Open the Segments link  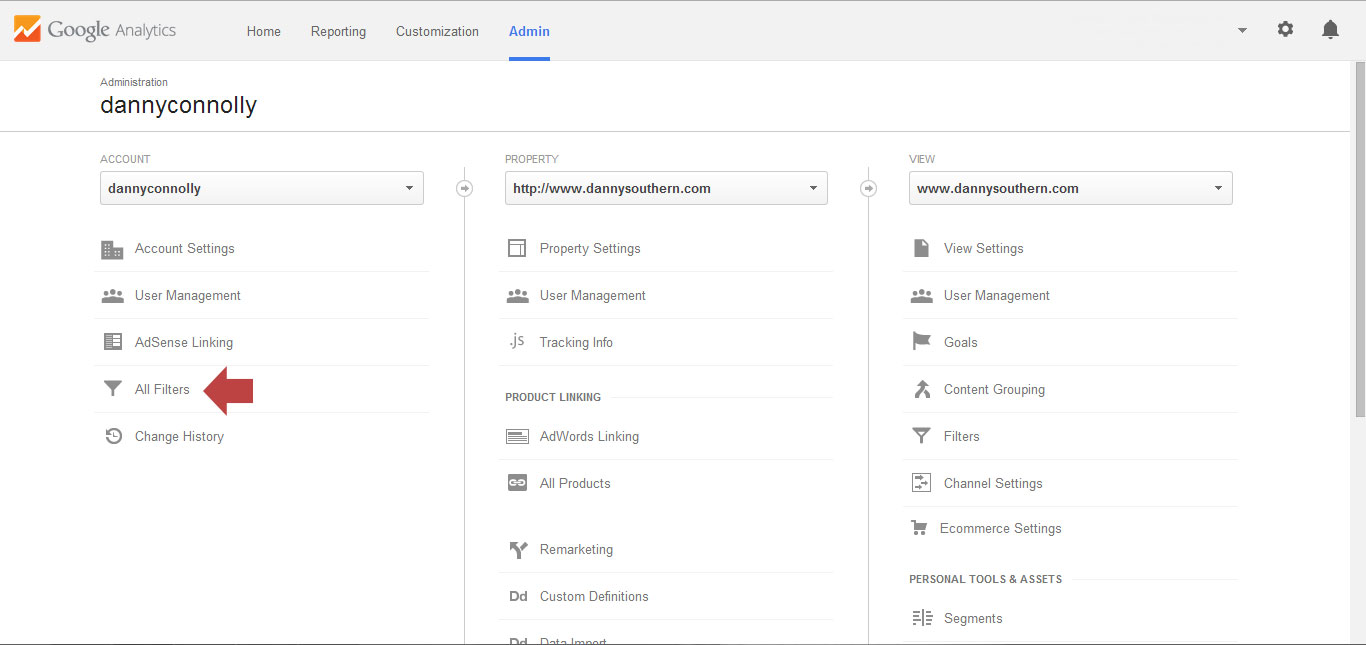click(973, 619)
